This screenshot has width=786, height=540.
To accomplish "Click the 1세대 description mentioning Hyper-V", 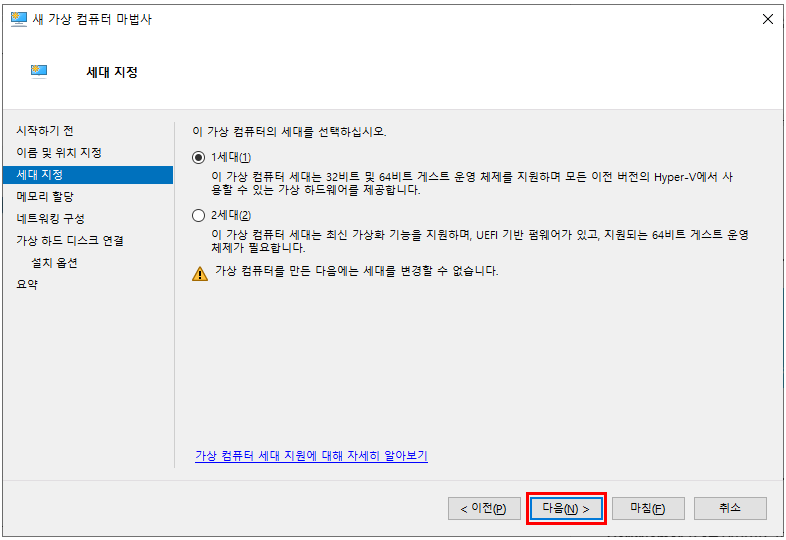I will pyautogui.click(x=472, y=184).
